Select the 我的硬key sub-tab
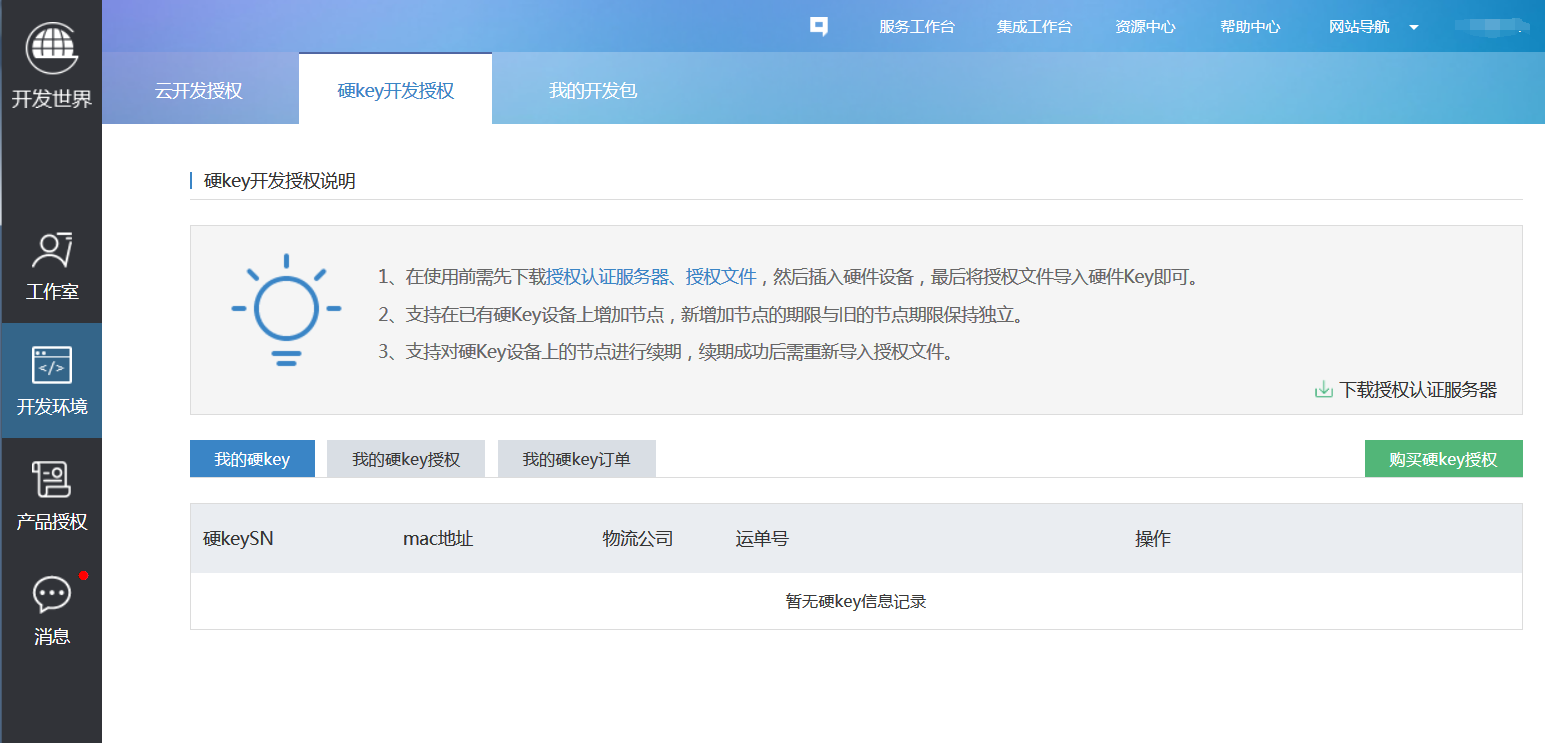The height and width of the screenshot is (743, 1545). (x=252, y=459)
